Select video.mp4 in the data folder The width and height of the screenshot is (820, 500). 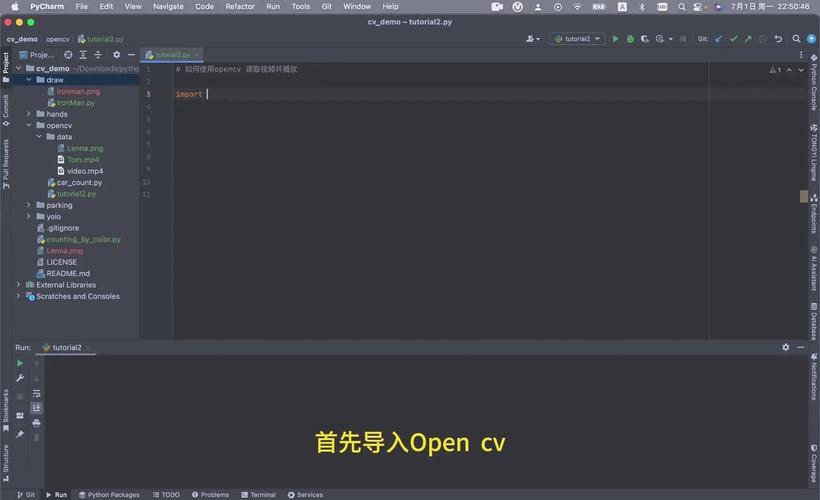(85, 171)
